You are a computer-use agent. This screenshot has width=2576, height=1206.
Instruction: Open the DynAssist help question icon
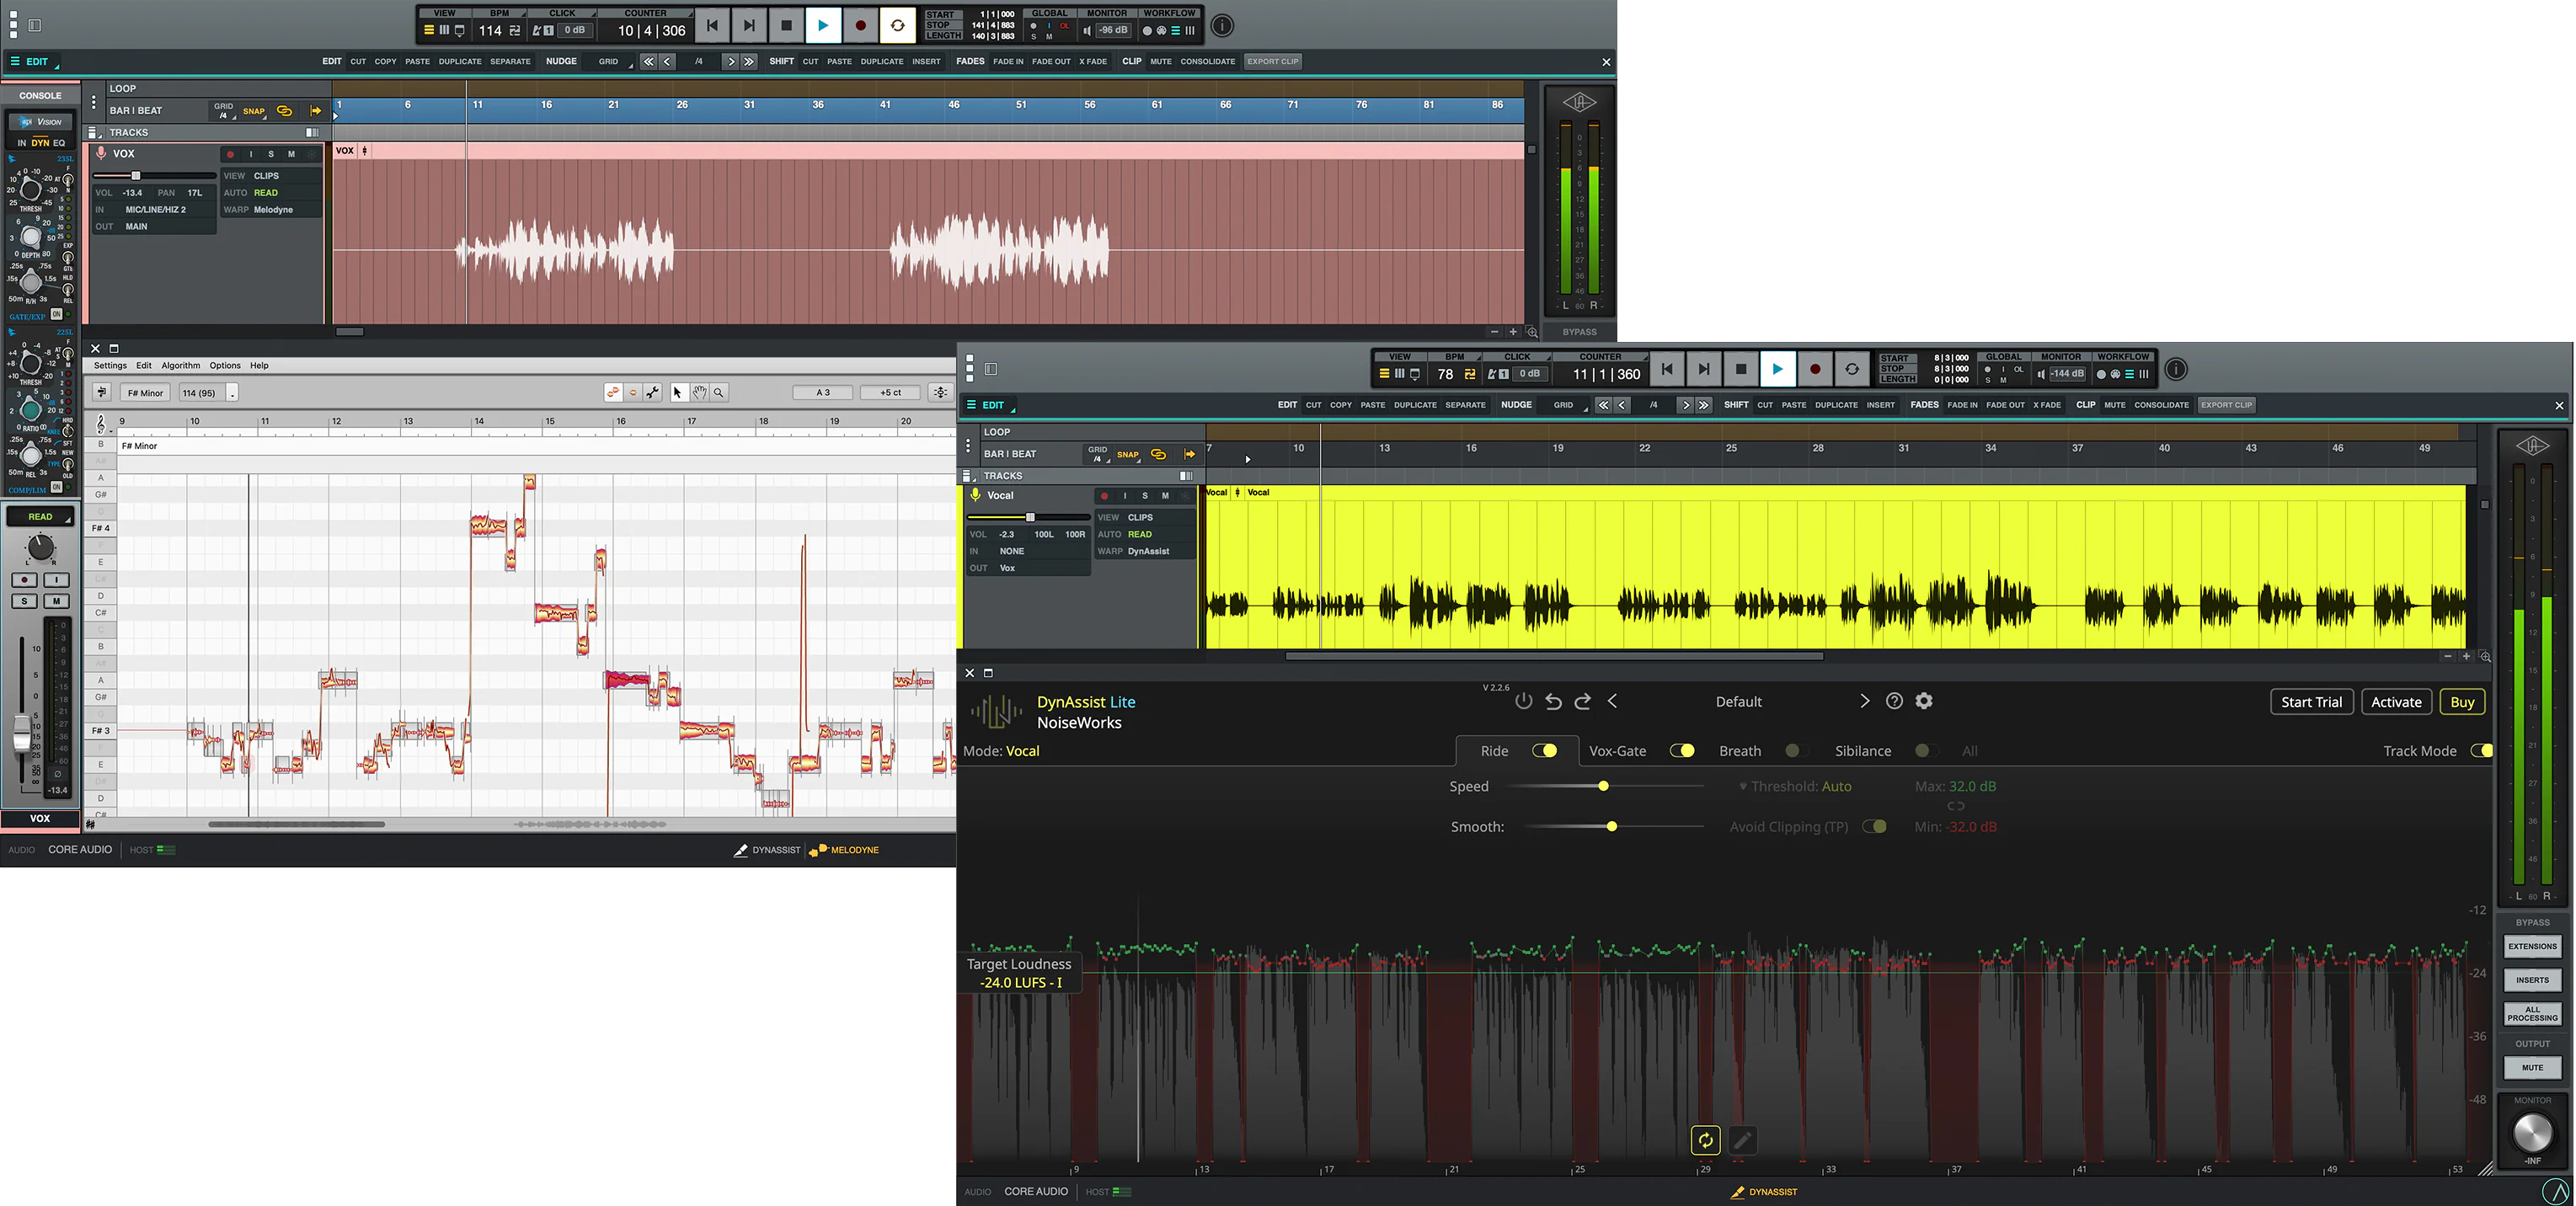point(1894,701)
